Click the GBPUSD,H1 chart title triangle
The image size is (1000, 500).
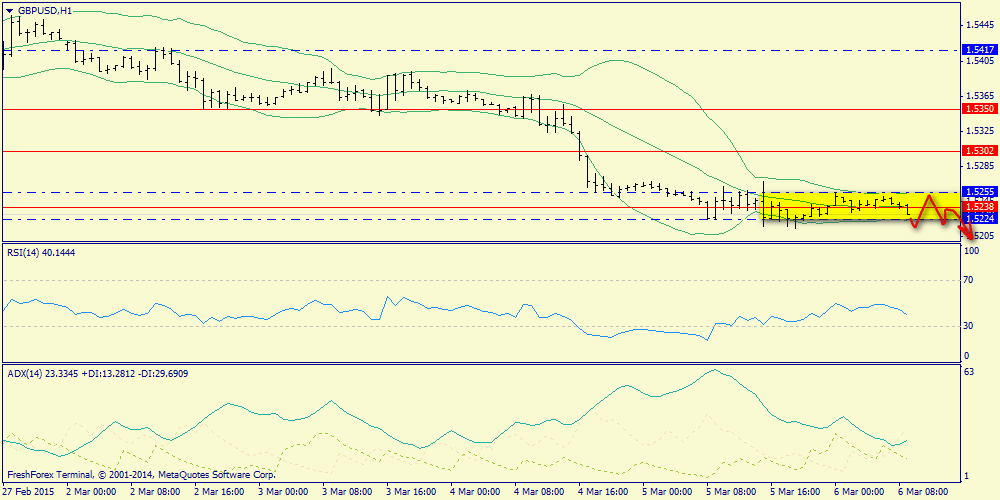tap(10, 10)
